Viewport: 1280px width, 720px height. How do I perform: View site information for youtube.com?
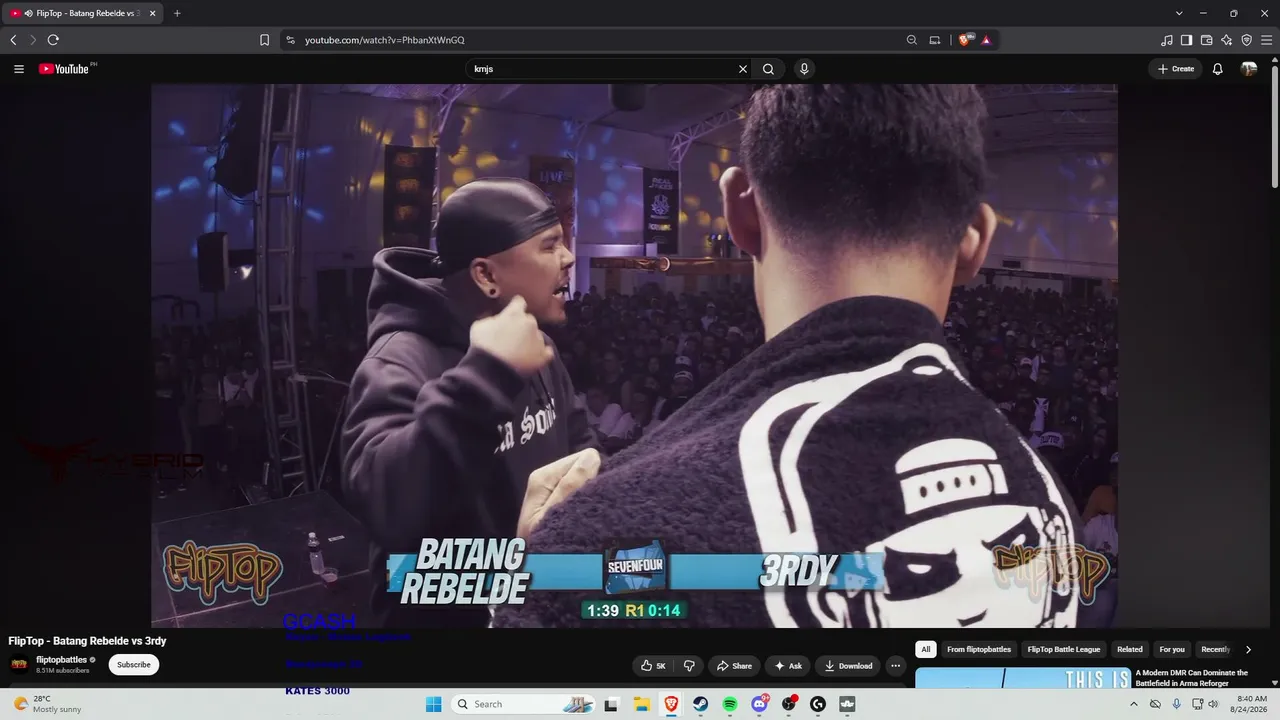291,40
